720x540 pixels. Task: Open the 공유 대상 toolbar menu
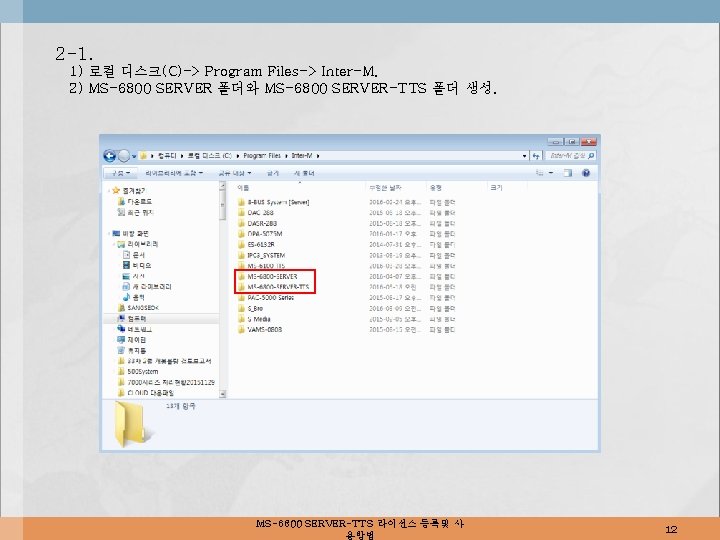(235, 173)
